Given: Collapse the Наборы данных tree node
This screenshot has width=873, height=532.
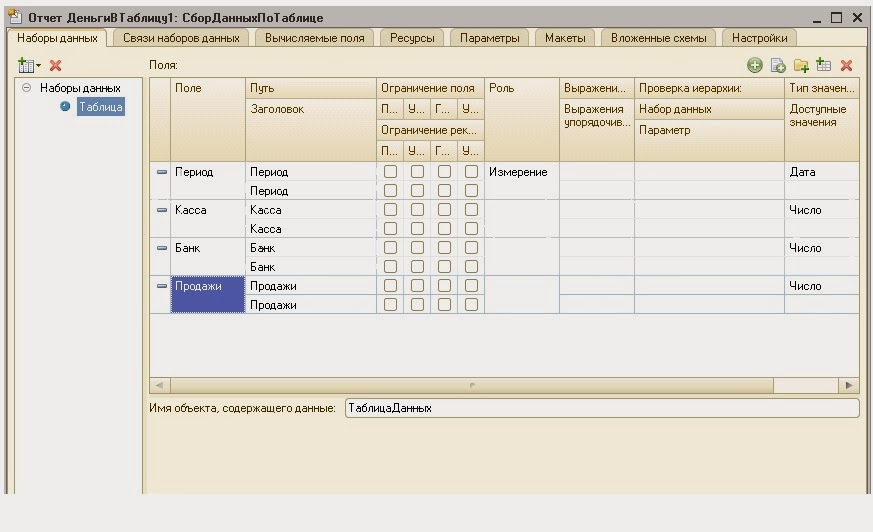Looking at the screenshot, I should point(26,88).
